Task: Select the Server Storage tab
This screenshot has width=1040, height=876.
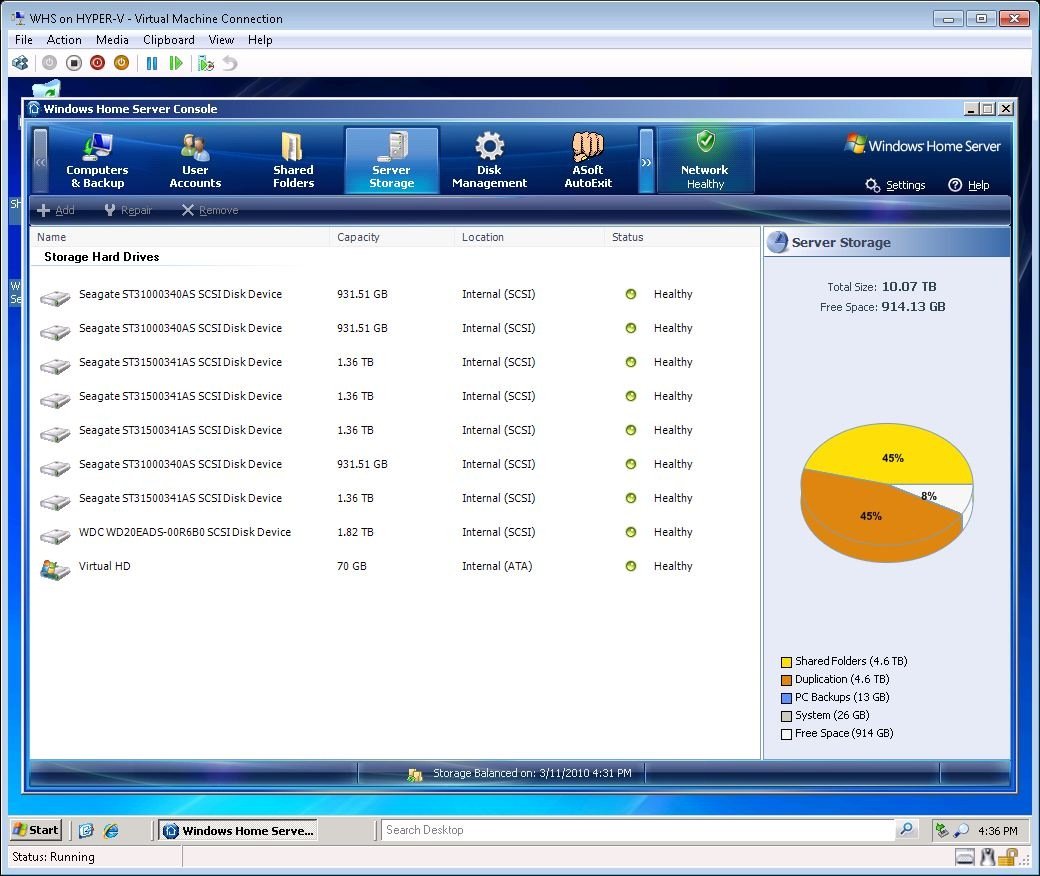Action: click(x=391, y=161)
